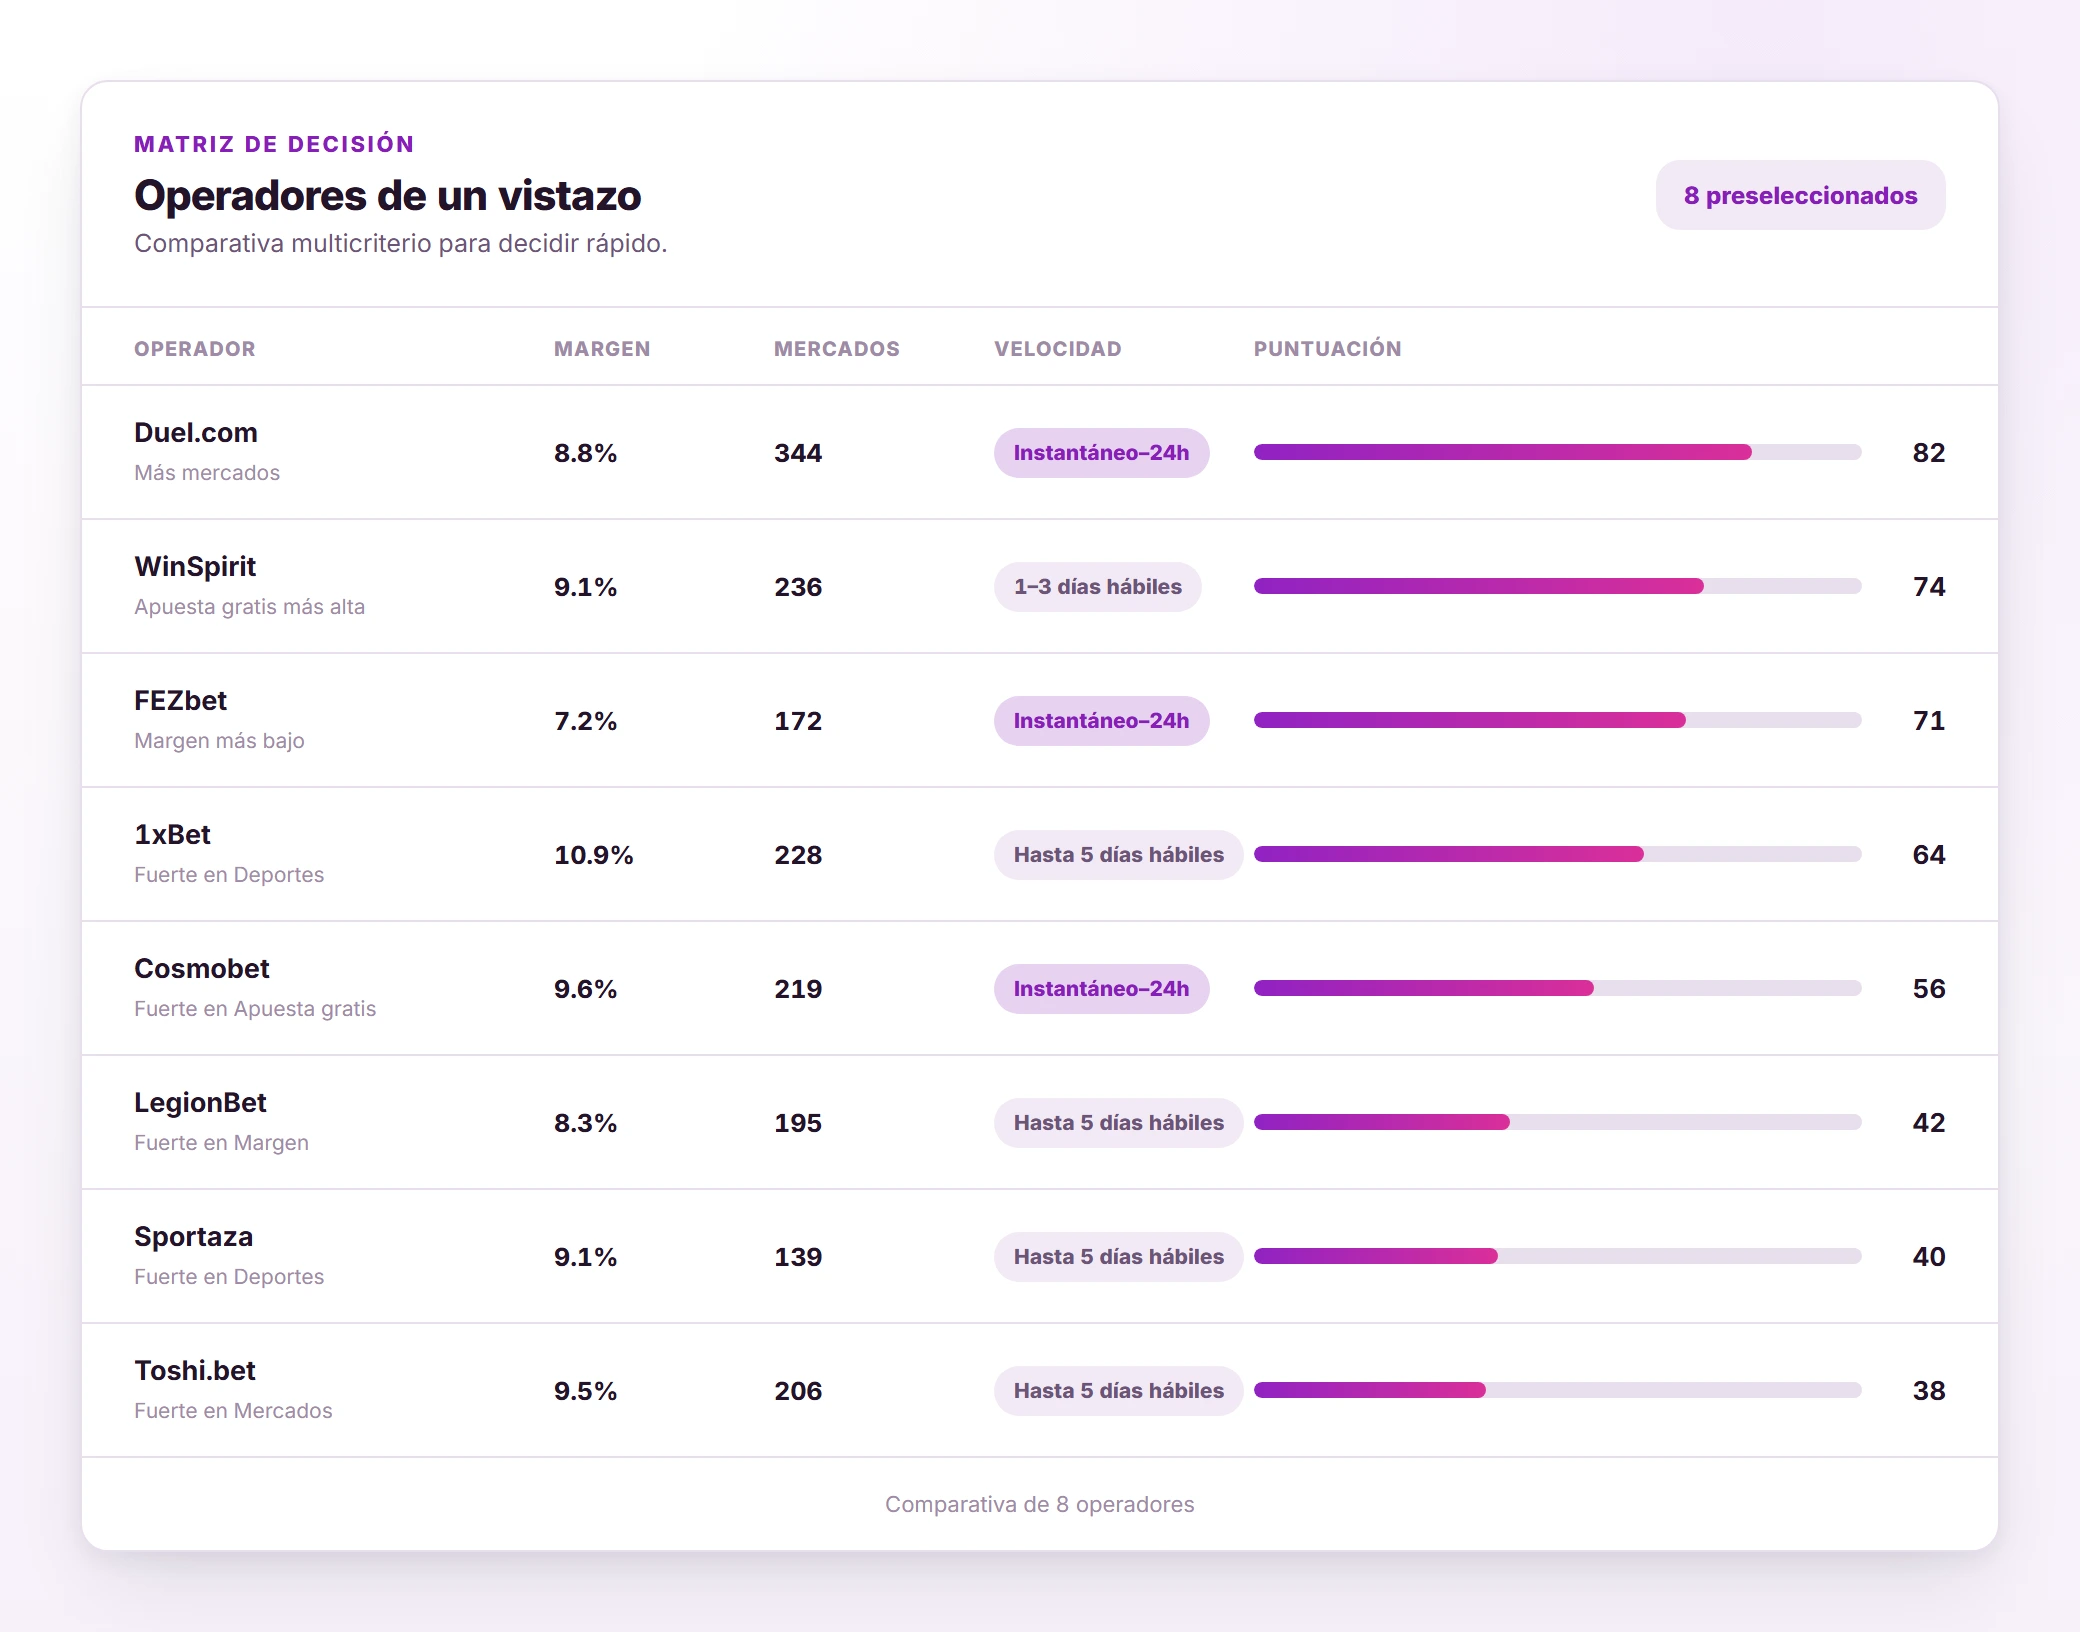Open the FEZbet operator name
This screenshot has width=2080, height=1632.
[x=180, y=700]
